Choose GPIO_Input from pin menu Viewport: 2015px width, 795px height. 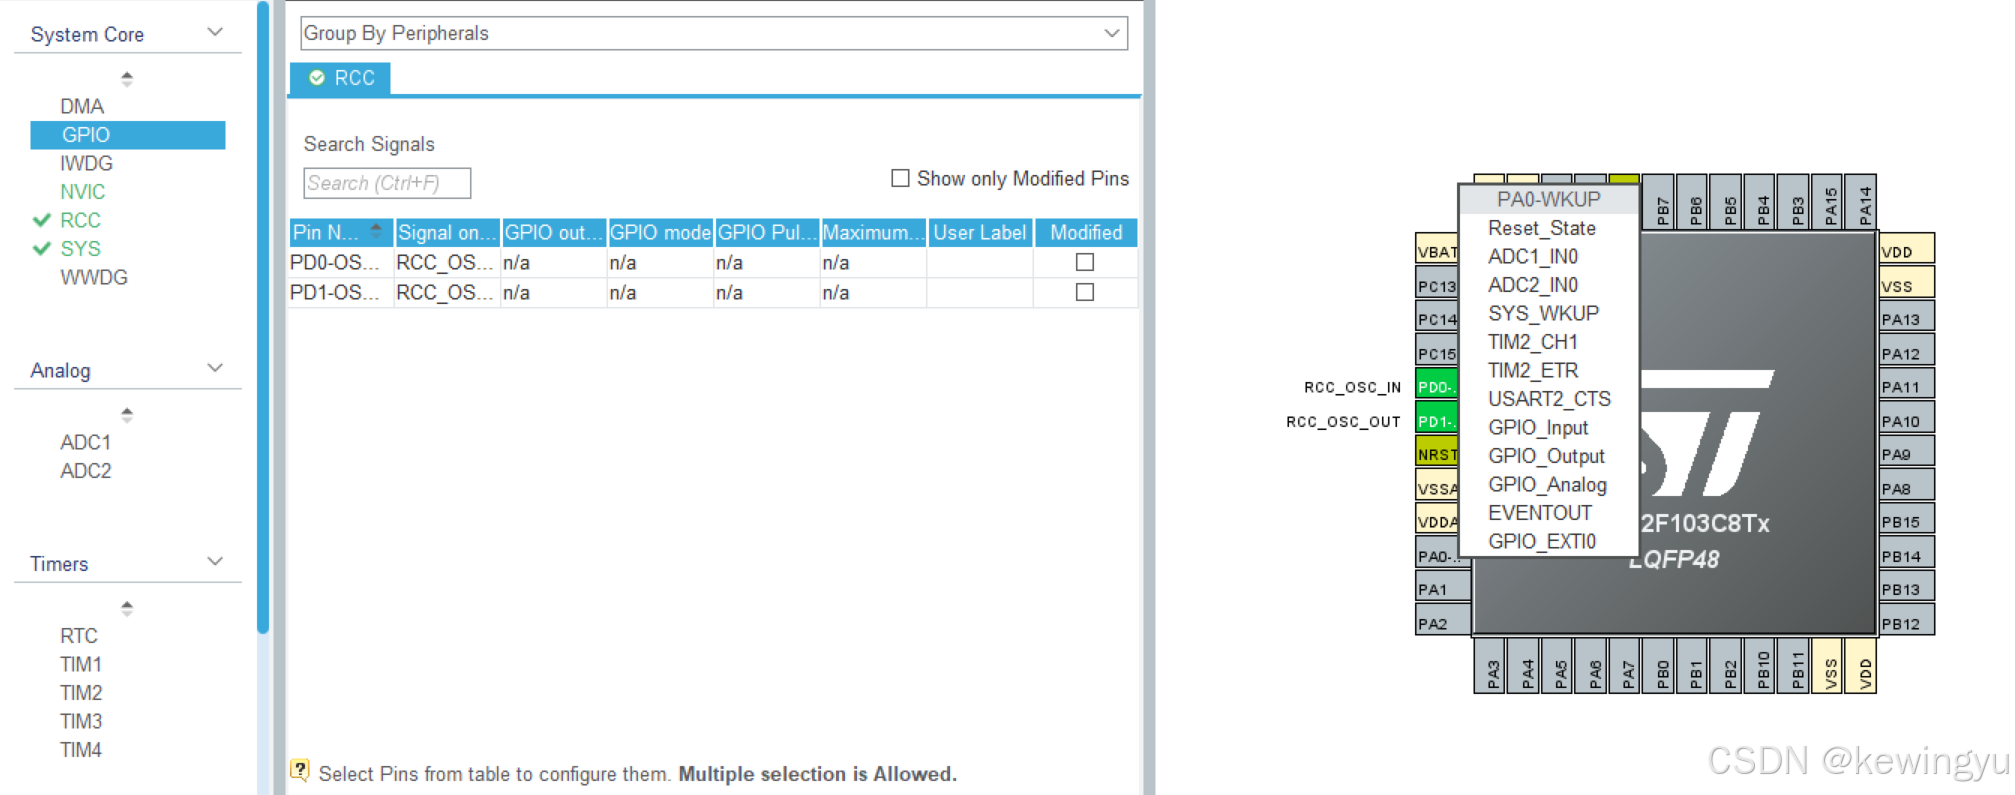[x=1538, y=427]
